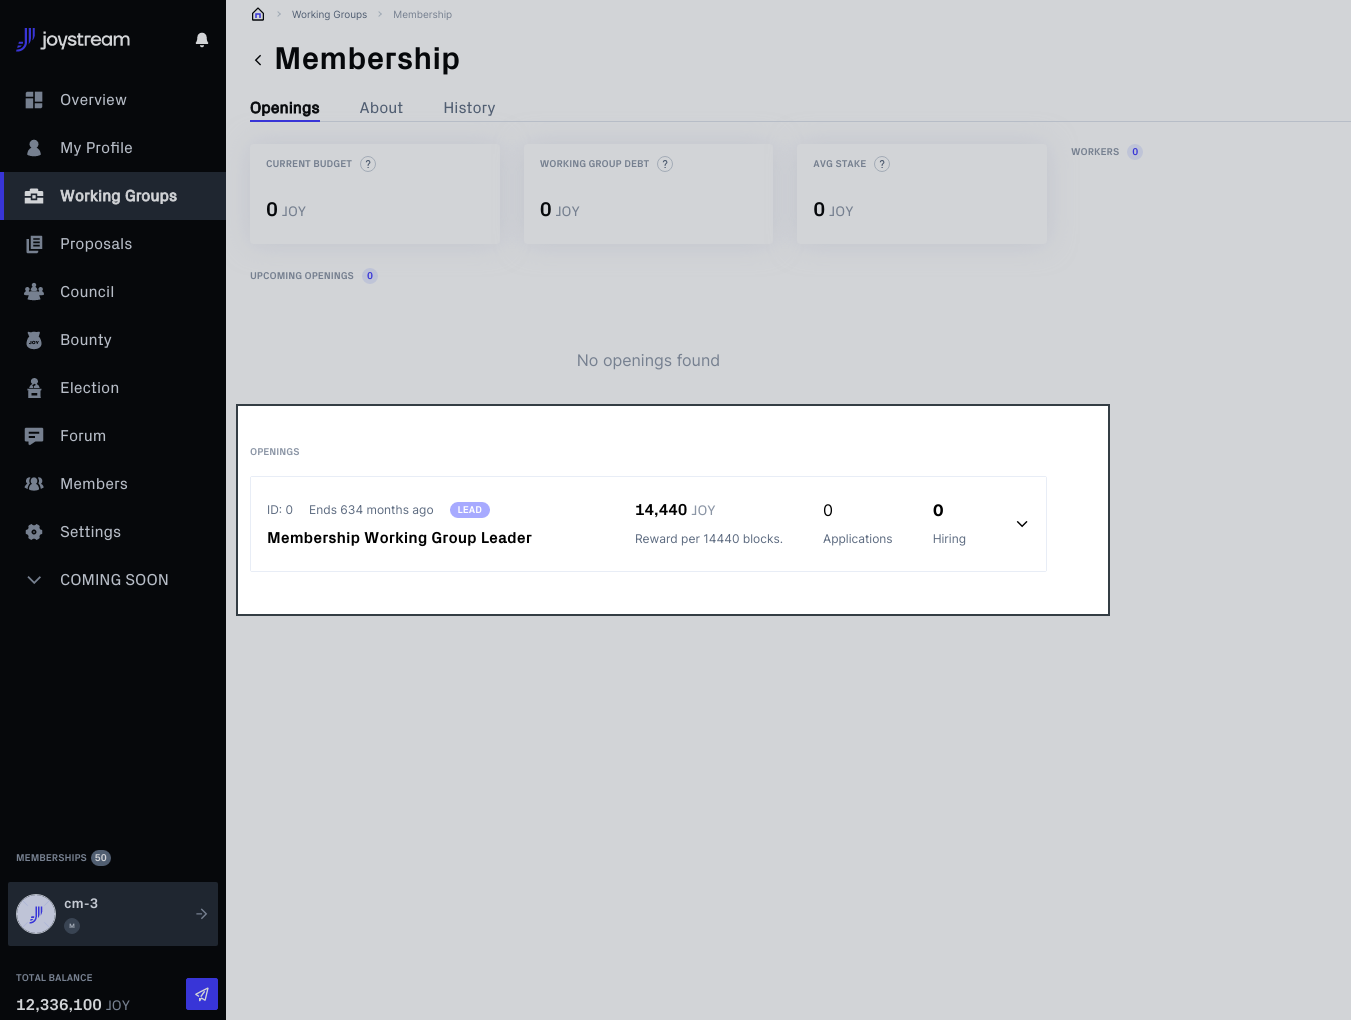1351x1020 pixels.
Task: Click the back arrow next to Membership title
Action: 258,59
